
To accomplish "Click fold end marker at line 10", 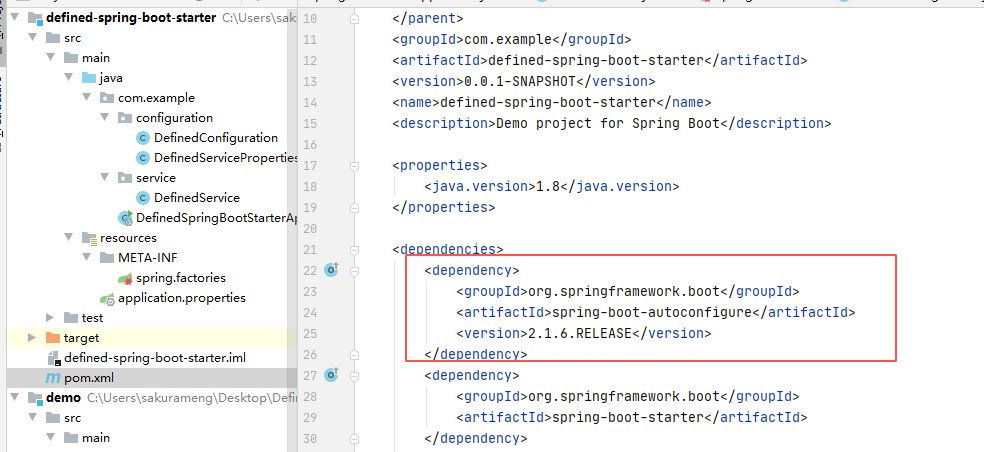I will pyautogui.click(x=355, y=19).
